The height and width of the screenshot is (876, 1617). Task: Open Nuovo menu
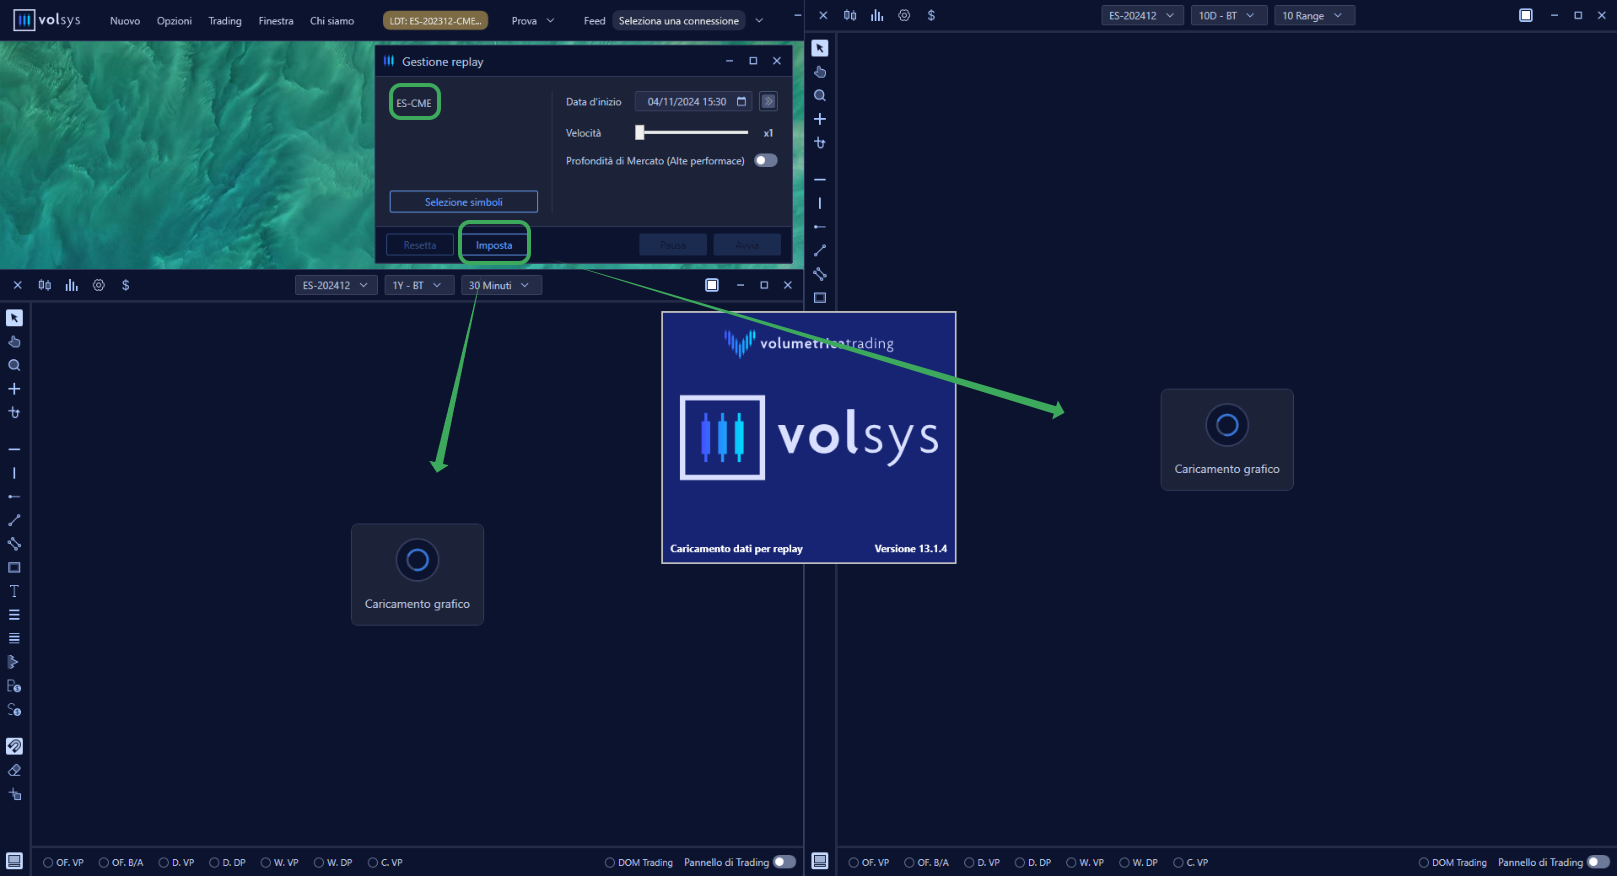pos(125,21)
